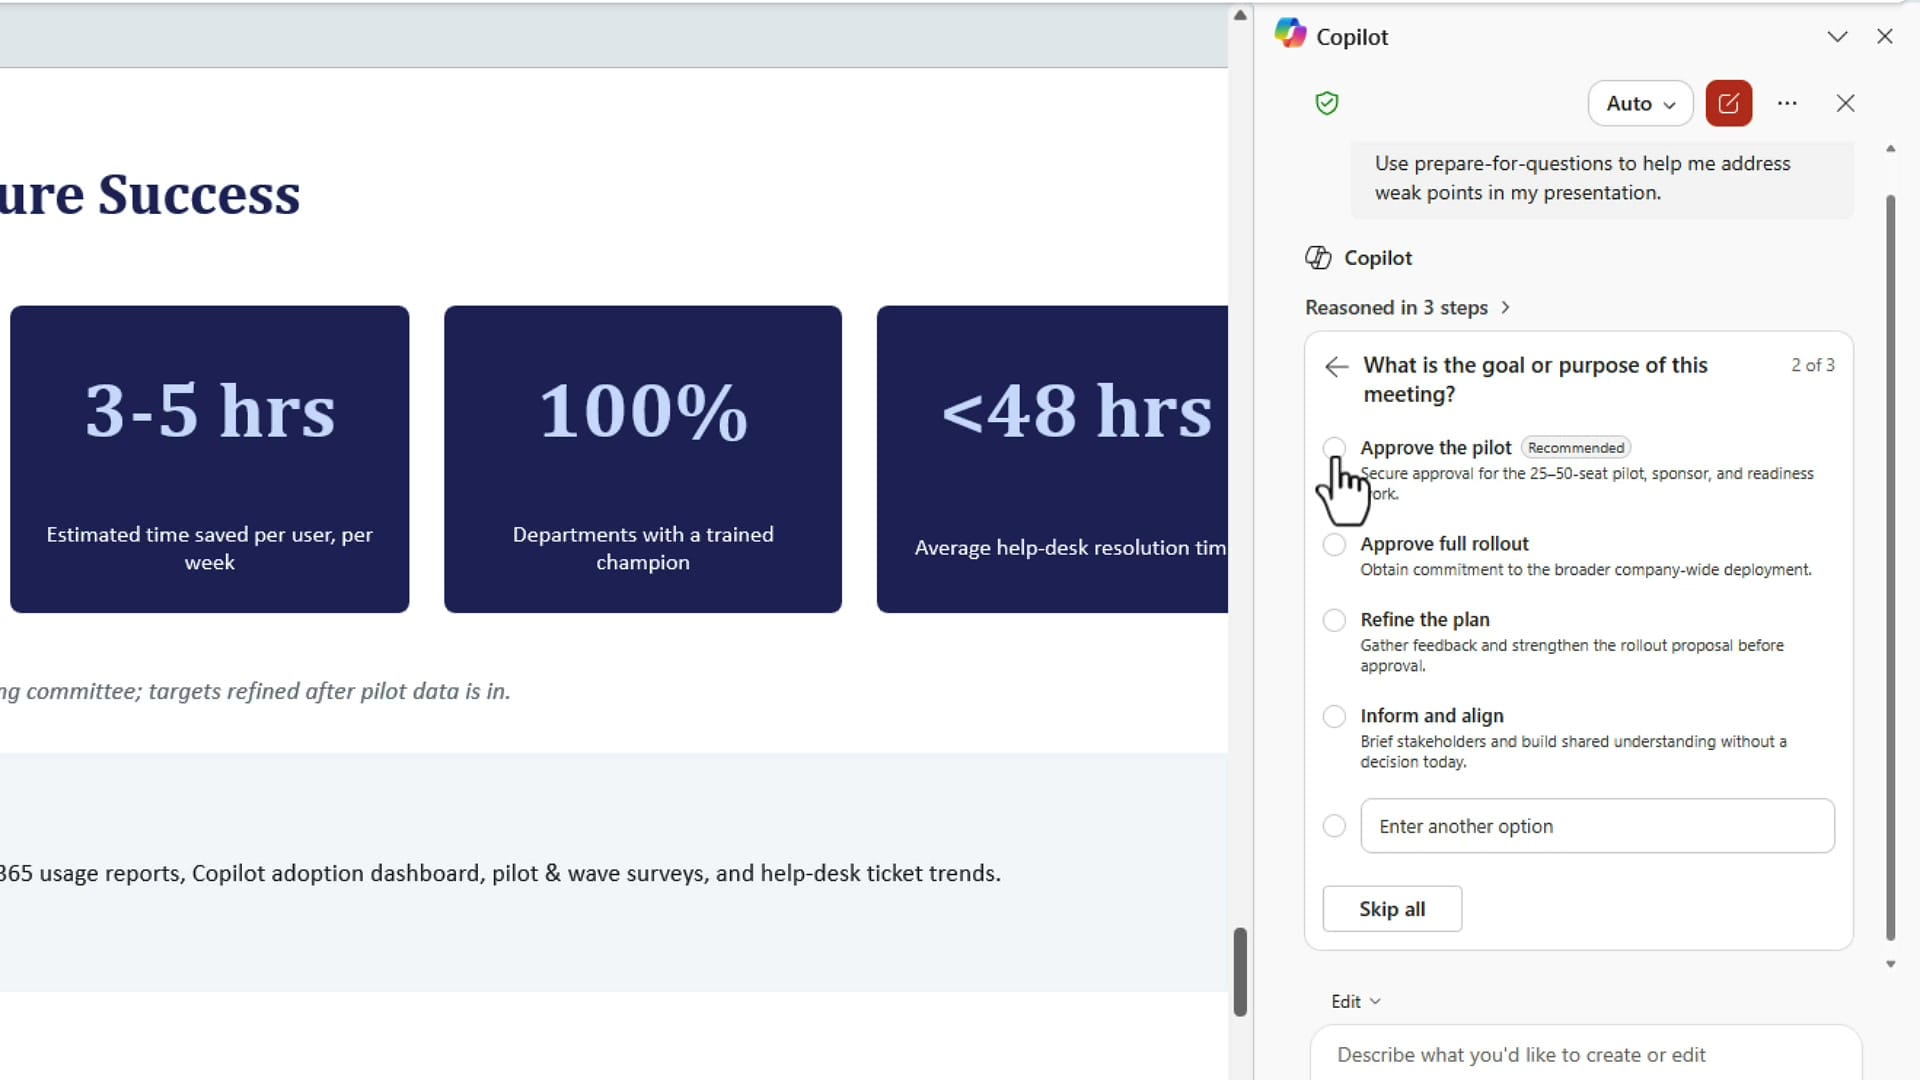Open the more options ellipsis menu
This screenshot has height=1080, width=1920.
(x=1788, y=103)
